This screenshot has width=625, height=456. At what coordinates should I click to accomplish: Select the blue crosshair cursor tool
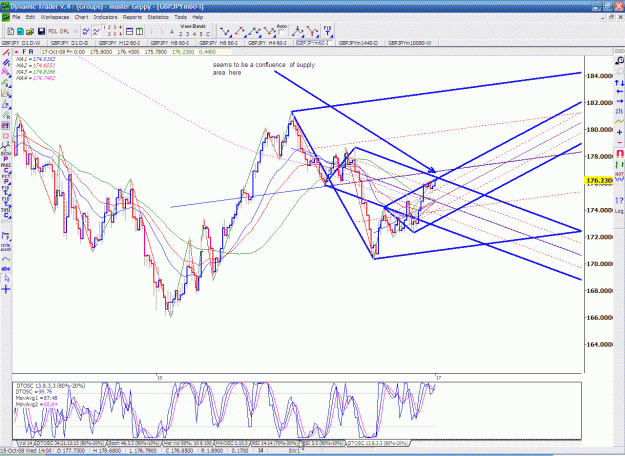tap(6, 289)
